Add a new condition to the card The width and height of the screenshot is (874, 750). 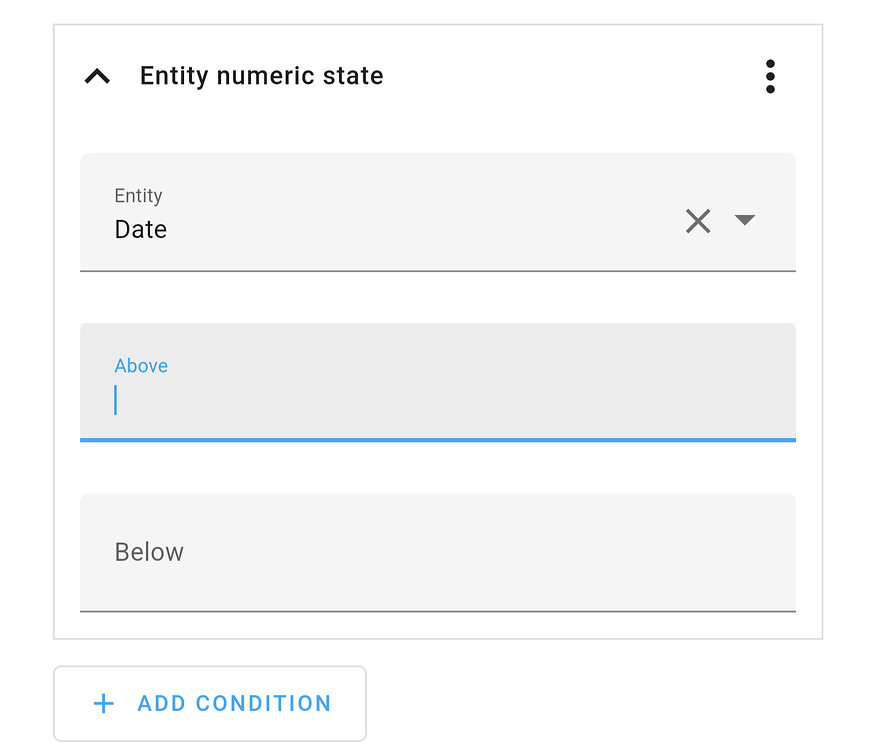pyautogui.click(x=209, y=703)
